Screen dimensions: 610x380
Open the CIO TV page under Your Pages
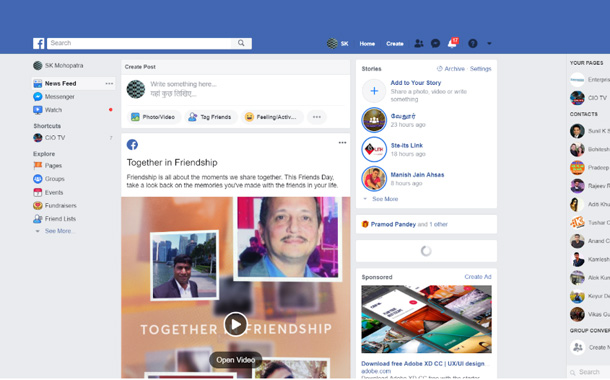[x=590, y=98]
